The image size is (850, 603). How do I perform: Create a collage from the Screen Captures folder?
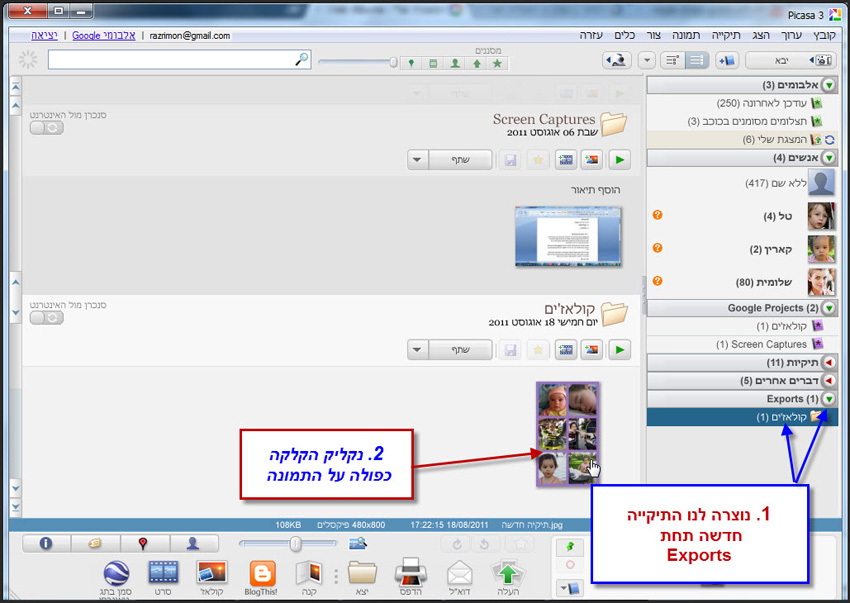point(592,159)
